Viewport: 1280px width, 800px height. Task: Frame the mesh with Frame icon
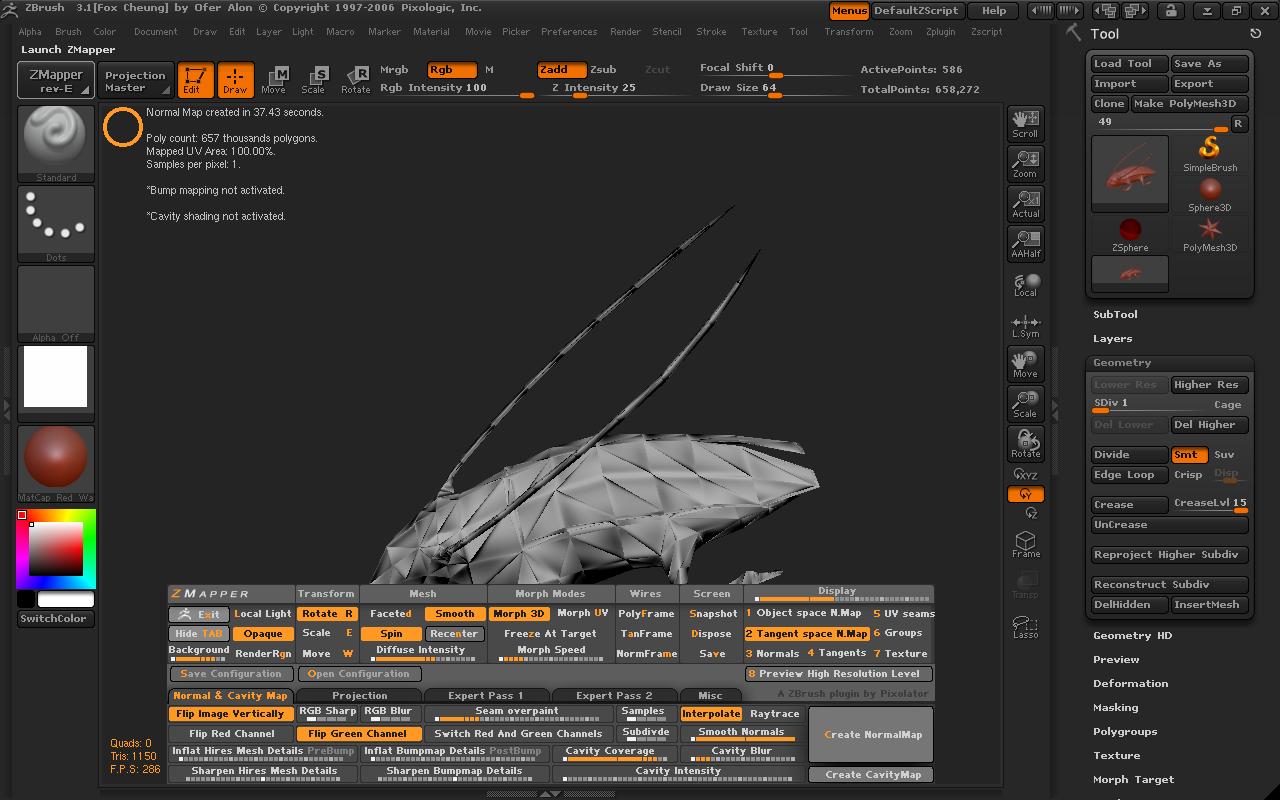click(x=1025, y=545)
